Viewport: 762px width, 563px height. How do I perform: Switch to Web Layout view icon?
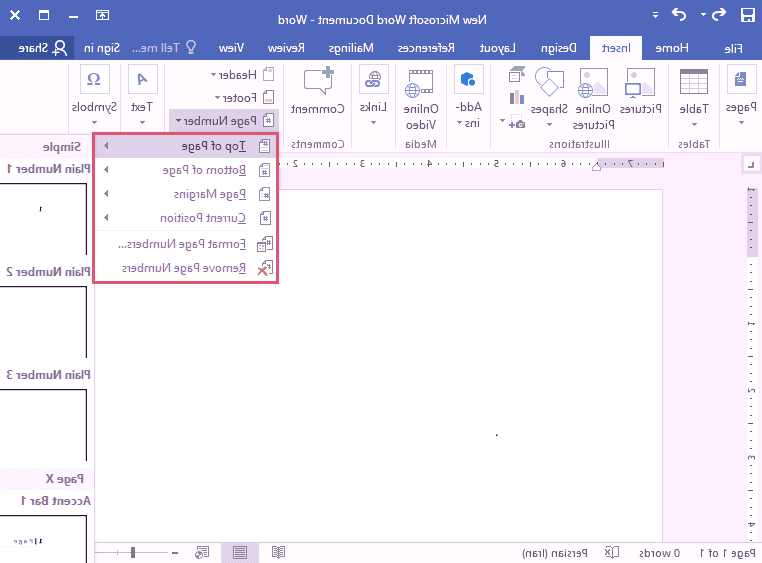pos(202,552)
